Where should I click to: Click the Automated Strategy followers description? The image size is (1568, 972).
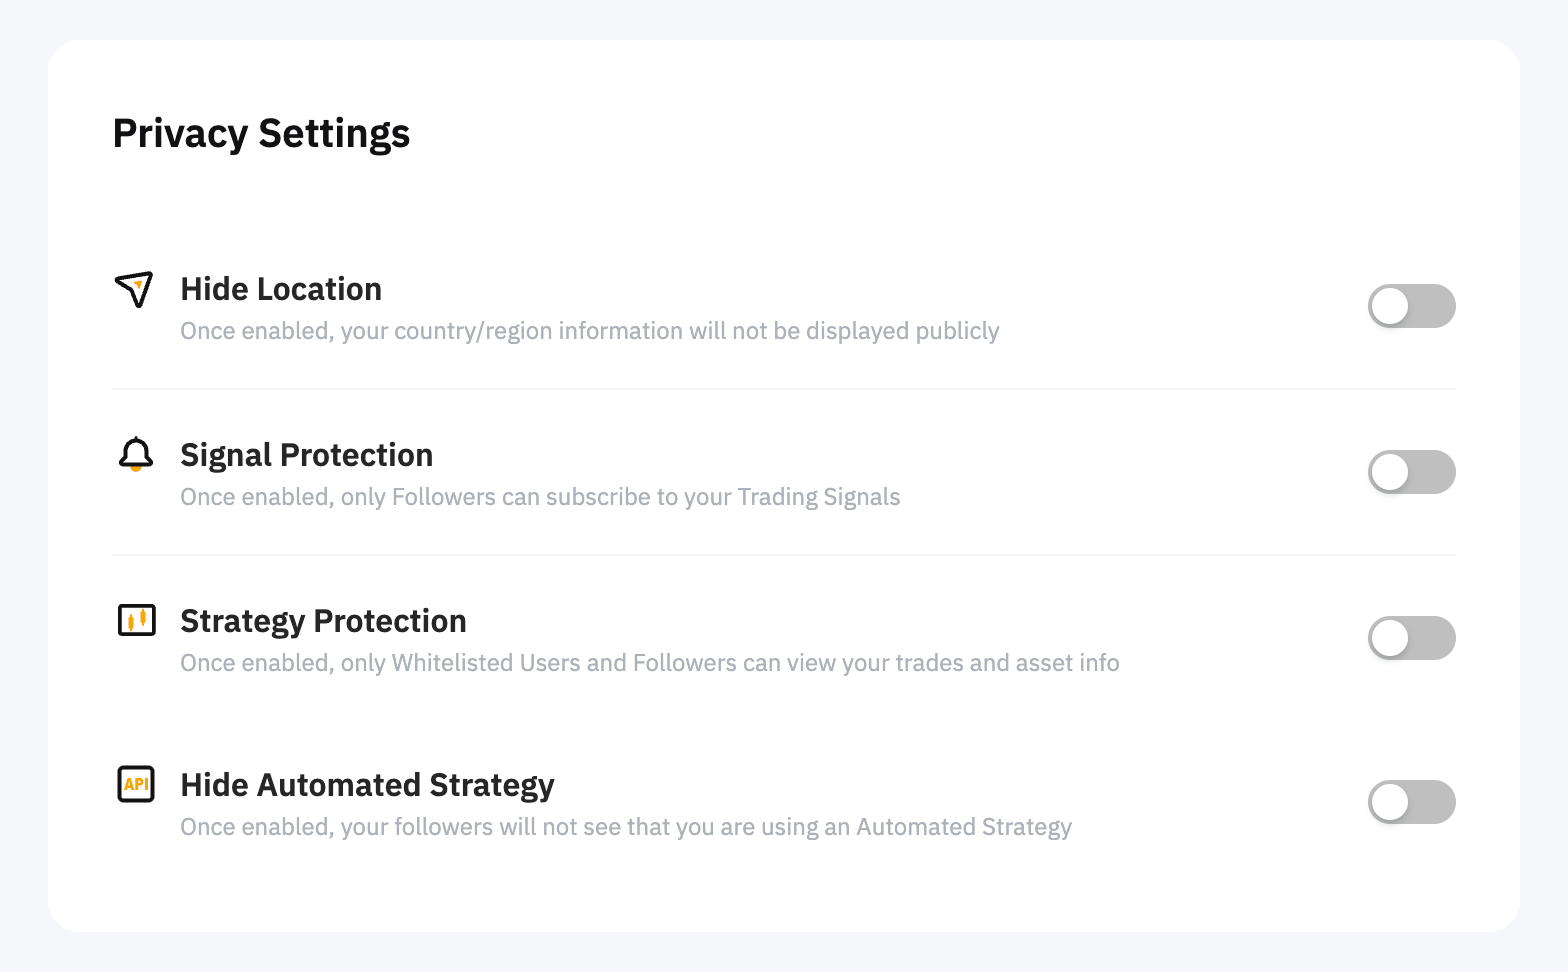pos(625,827)
